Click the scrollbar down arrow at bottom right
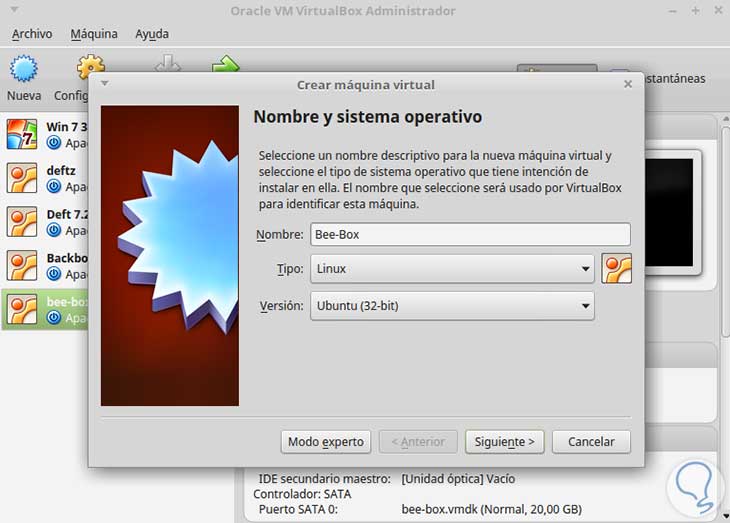 pos(726,516)
